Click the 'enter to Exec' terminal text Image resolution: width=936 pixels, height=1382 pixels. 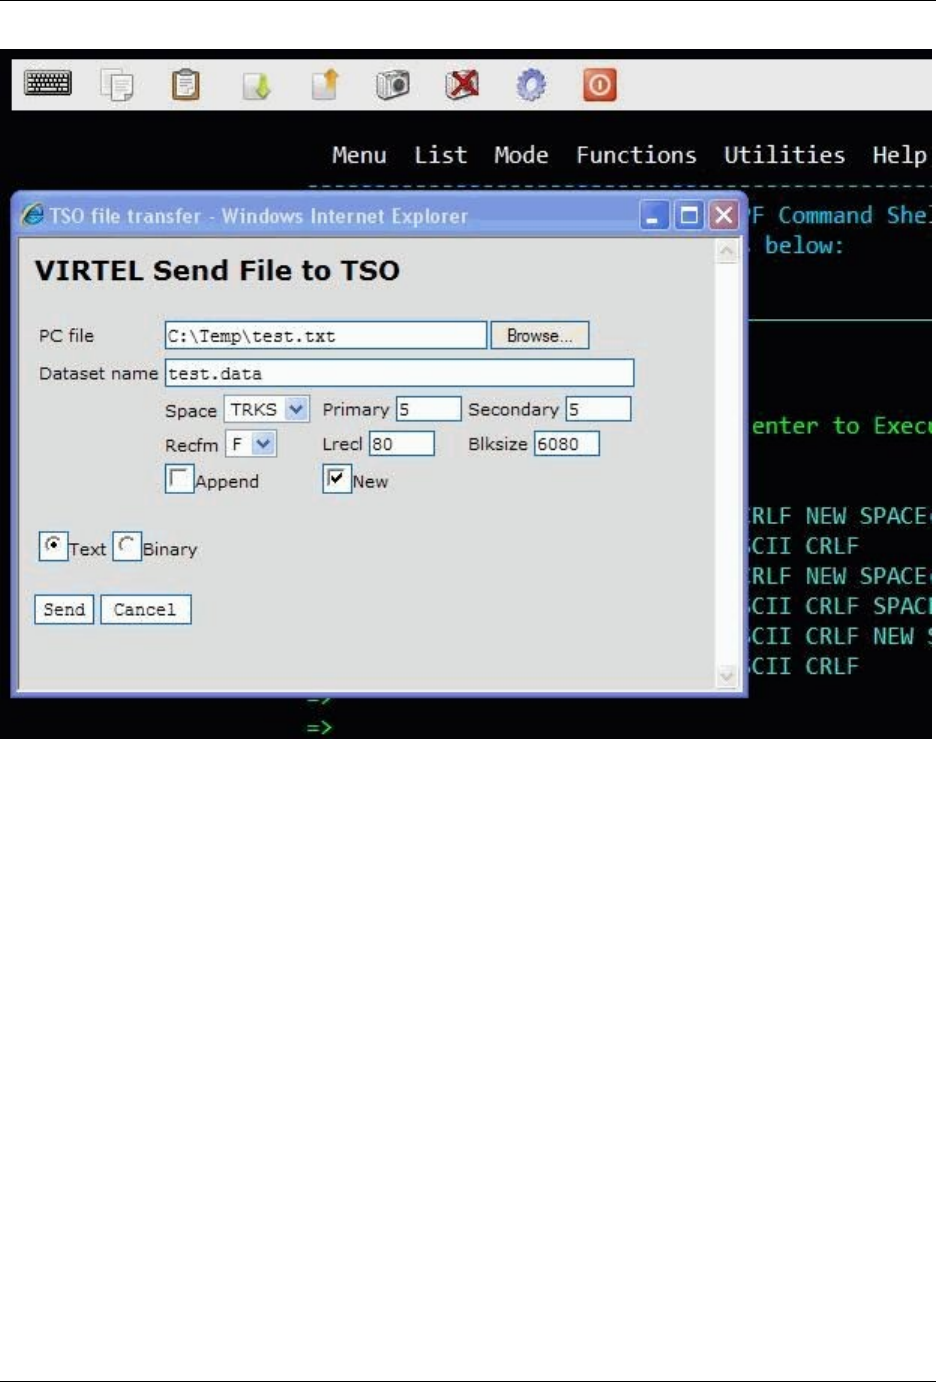842,426
